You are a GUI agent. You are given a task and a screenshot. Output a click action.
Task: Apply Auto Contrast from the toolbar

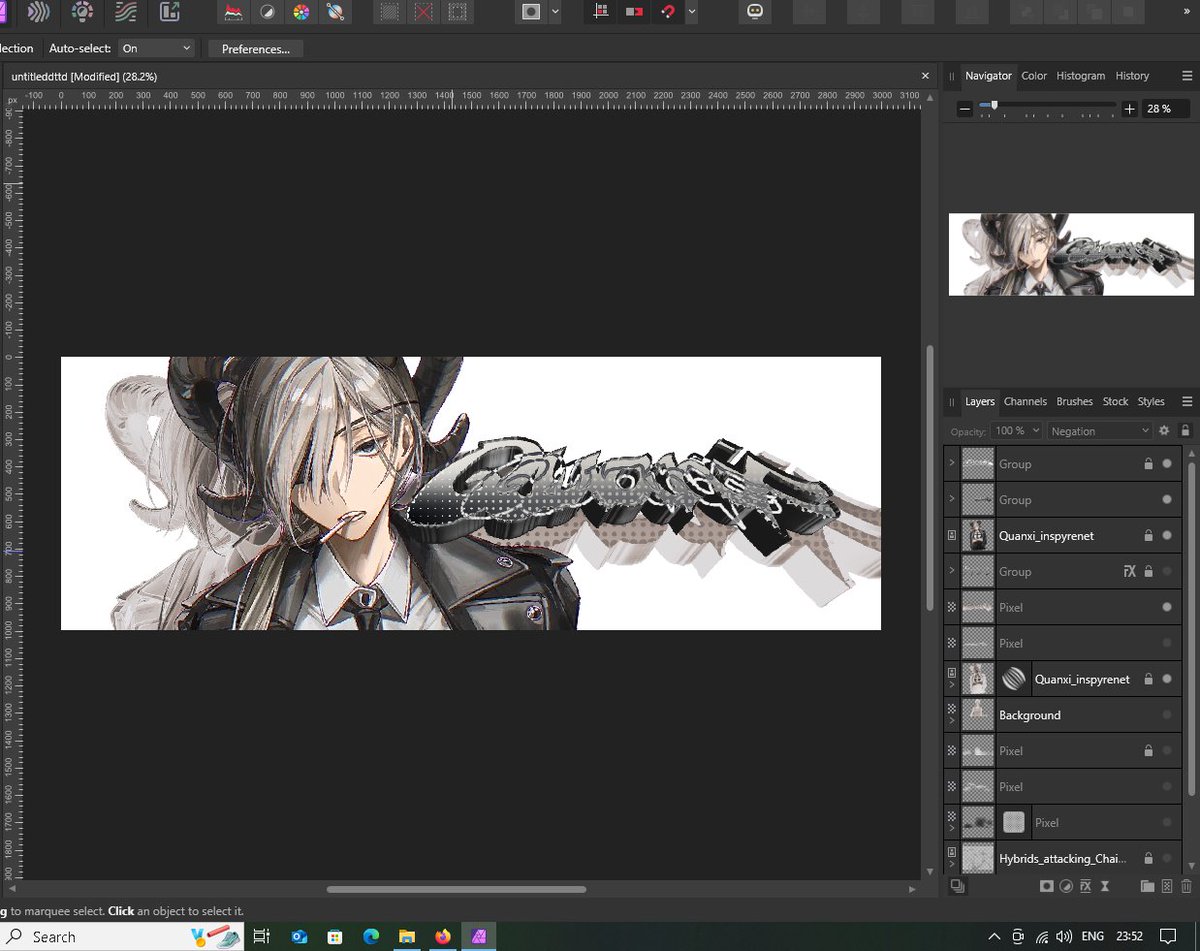pyautogui.click(x=267, y=12)
